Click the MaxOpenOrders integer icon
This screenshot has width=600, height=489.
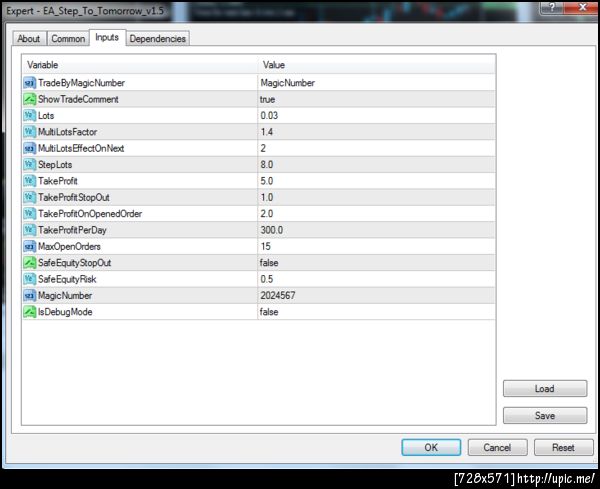(x=29, y=246)
